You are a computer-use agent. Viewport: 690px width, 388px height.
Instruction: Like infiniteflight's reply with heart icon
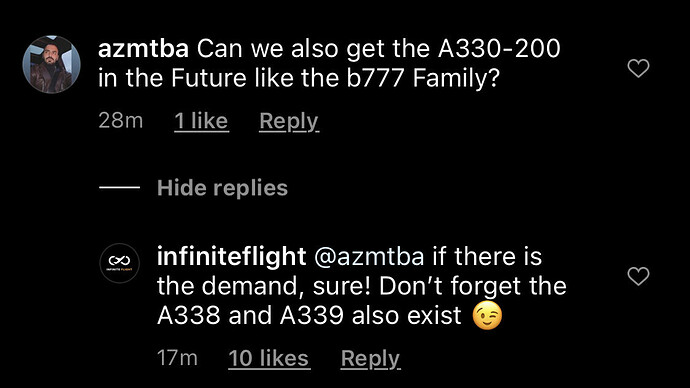(x=638, y=276)
